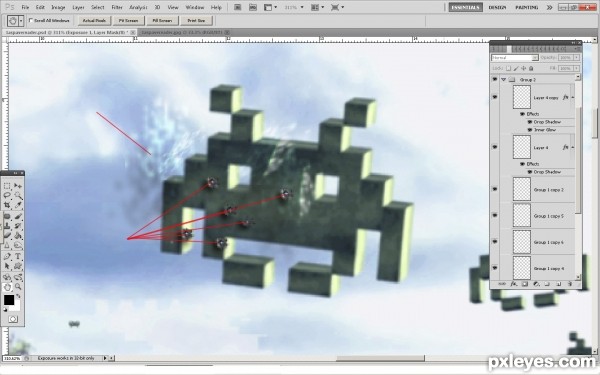Select the Spot Healing Brush tool
The height and width of the screenshot is (375, 600).
click(x=7, y=217)
